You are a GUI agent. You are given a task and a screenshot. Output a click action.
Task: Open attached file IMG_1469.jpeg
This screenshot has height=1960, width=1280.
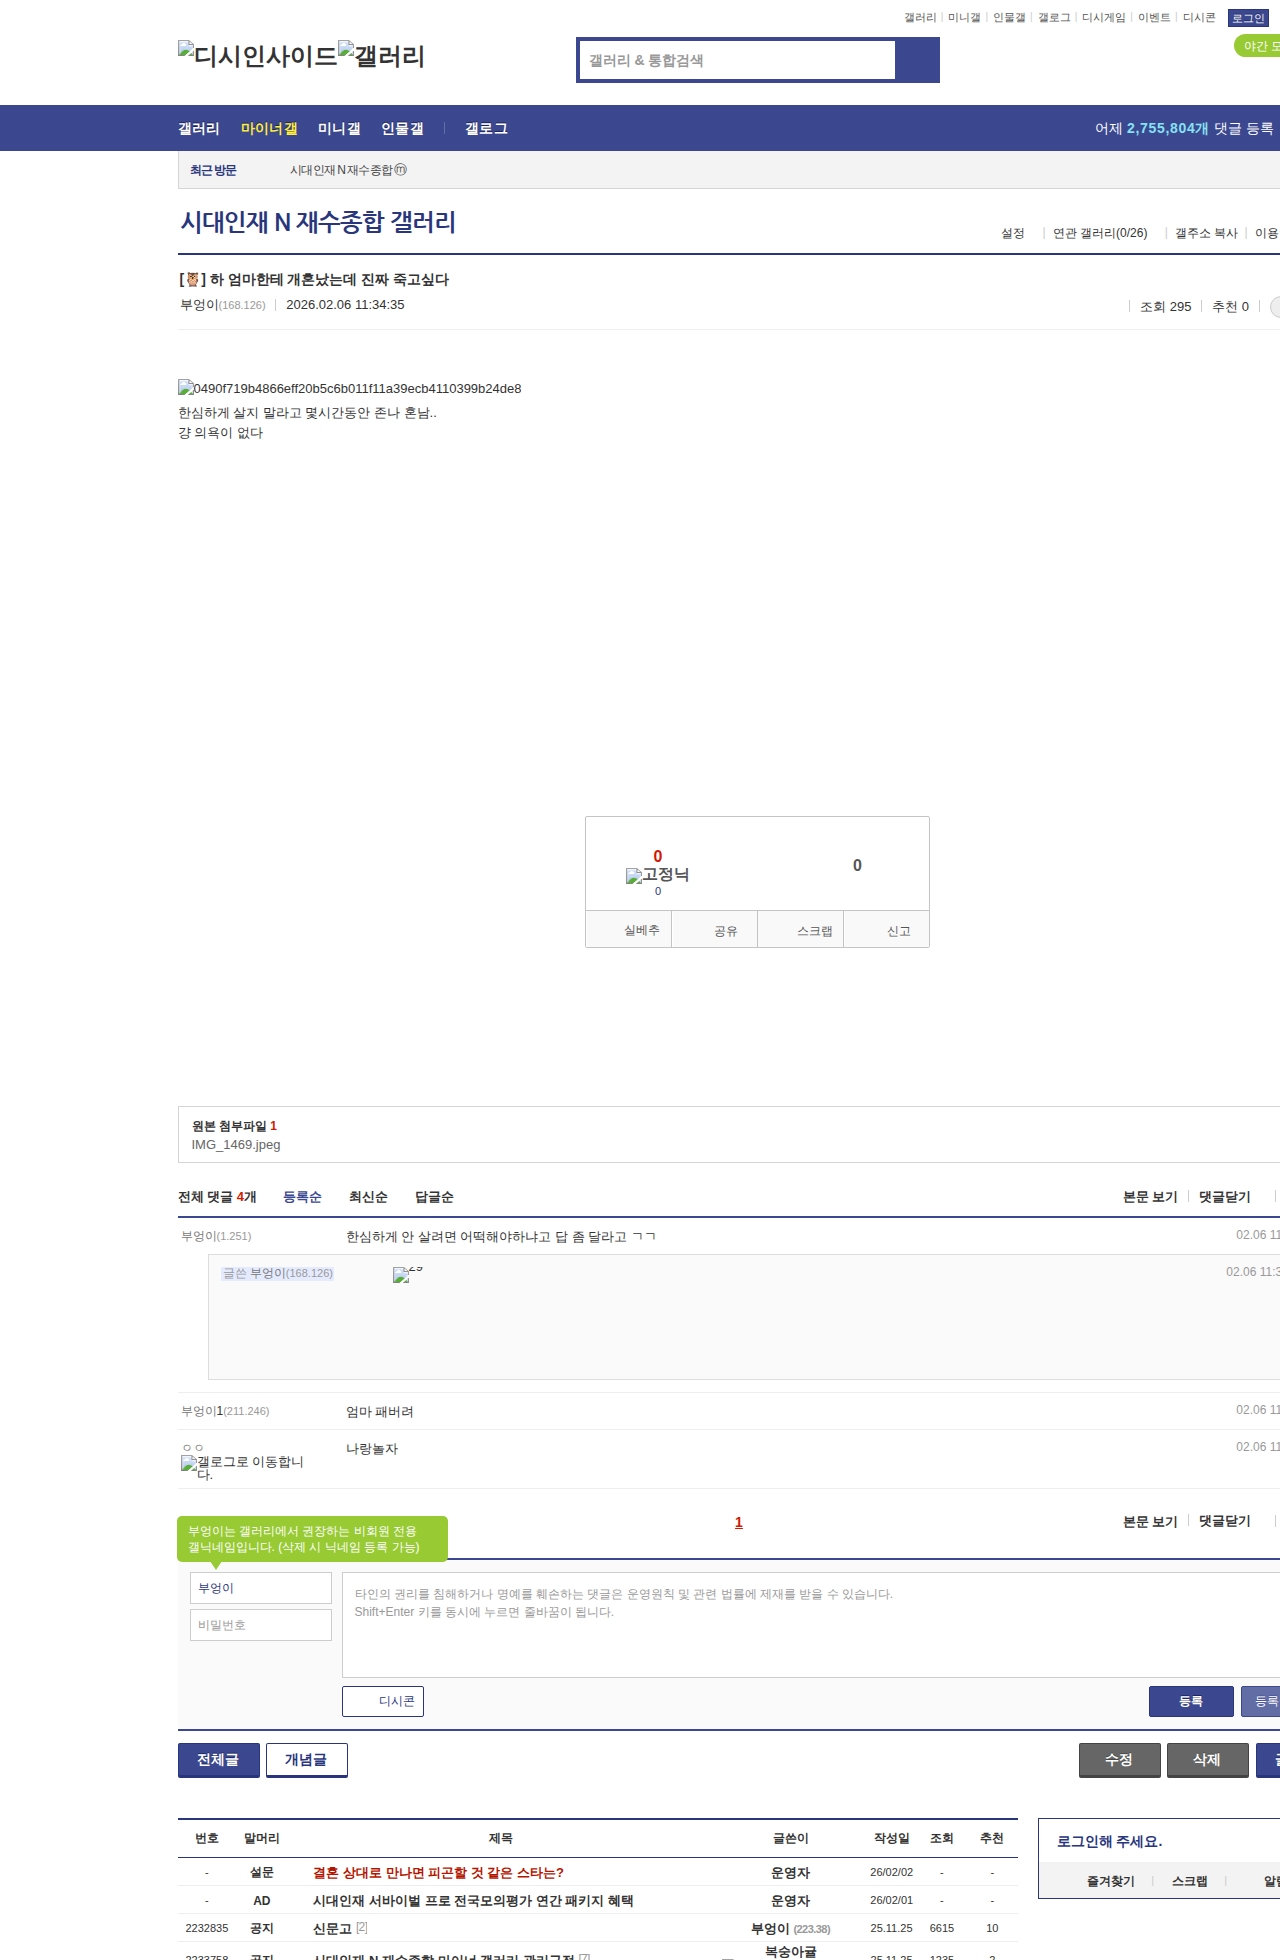click(x=236, y=1145)
